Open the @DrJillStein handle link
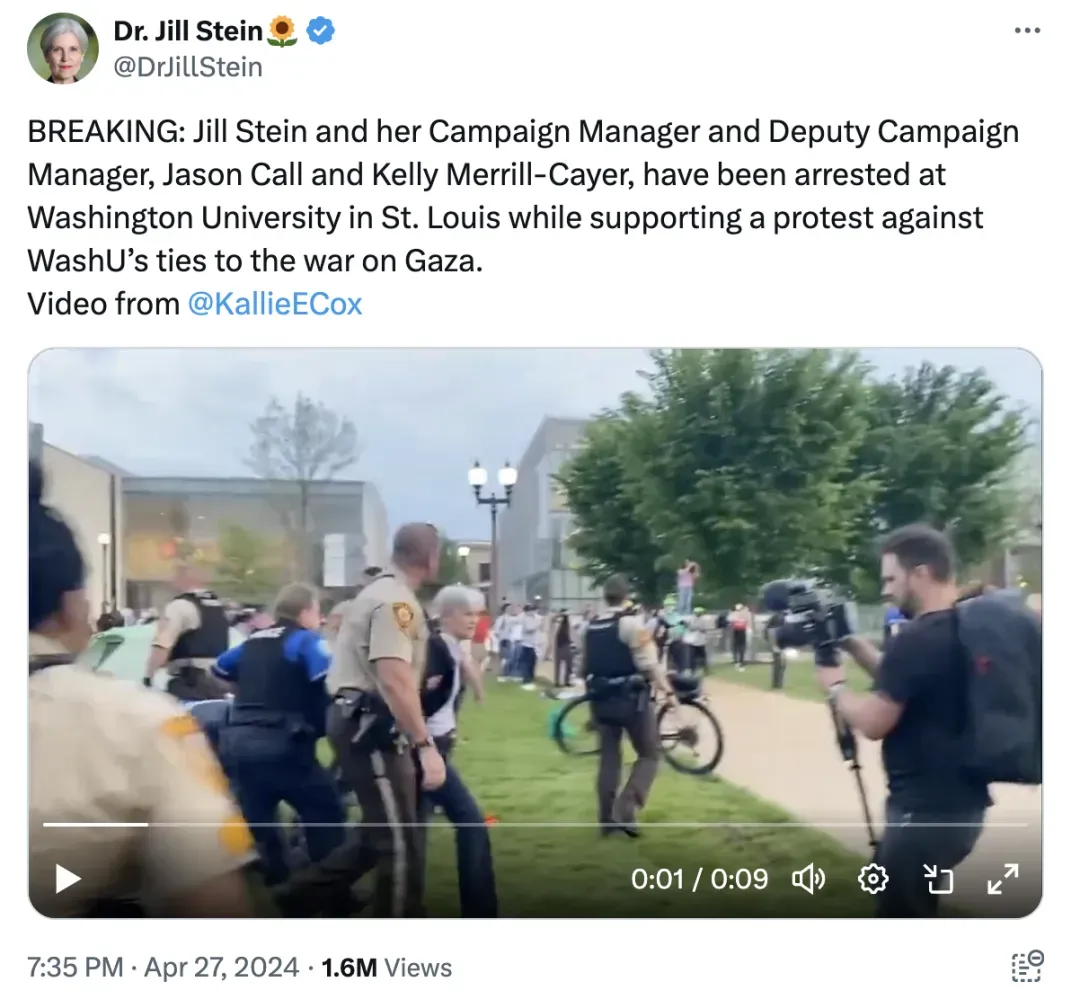 pyautogui.click(x=188, y=67)
